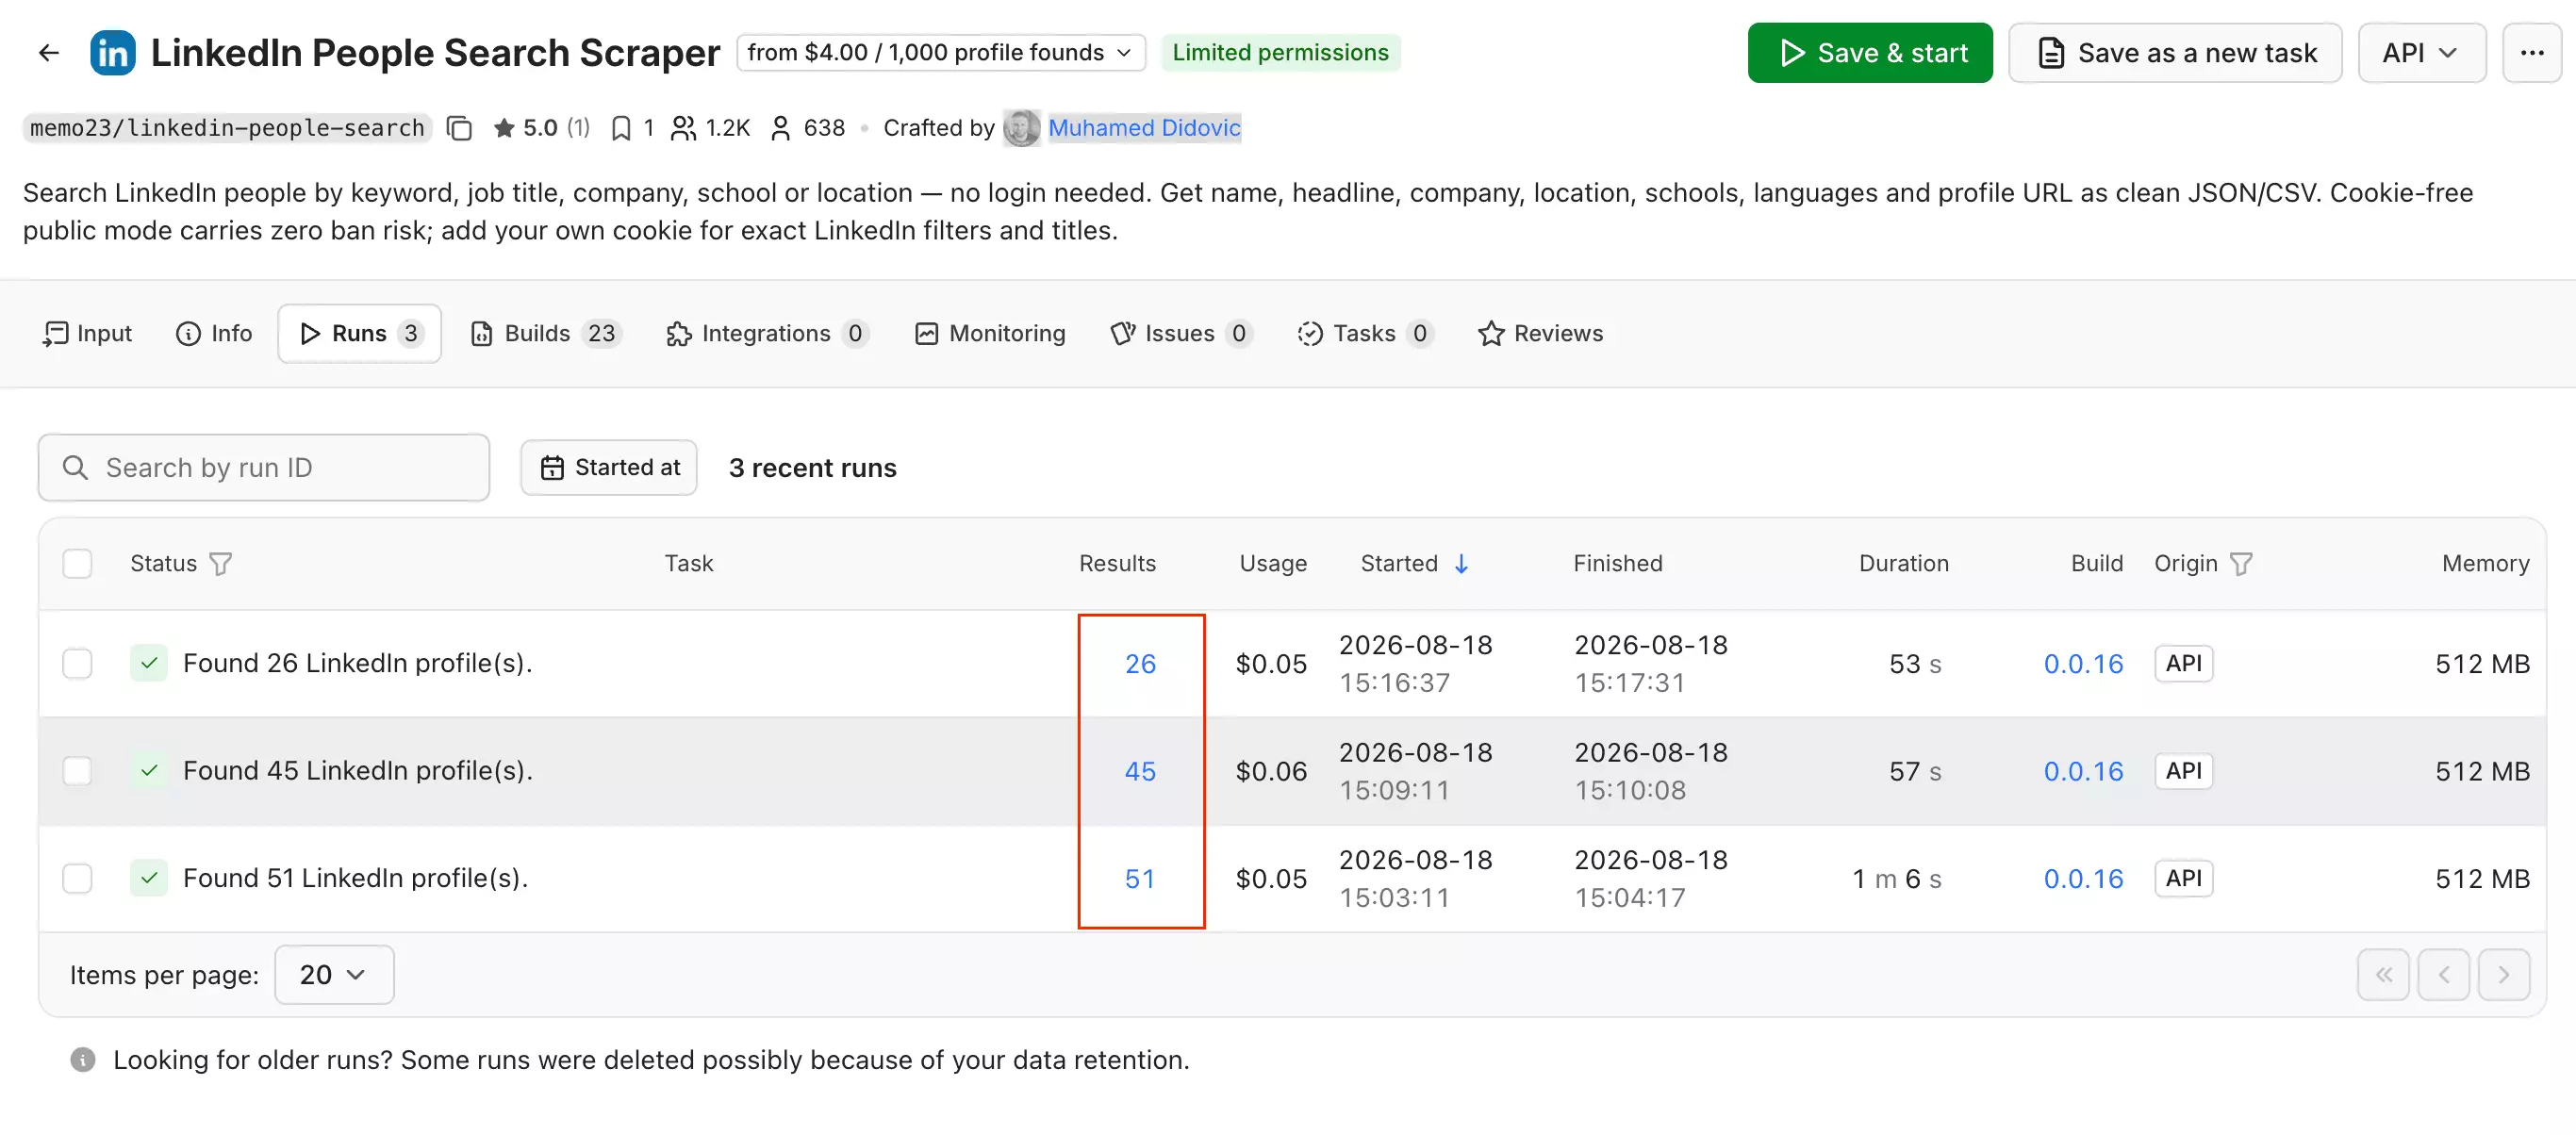Select the Runs tab
Image resolution: width=2576 pixels, height=1135 pixels.
360,334
